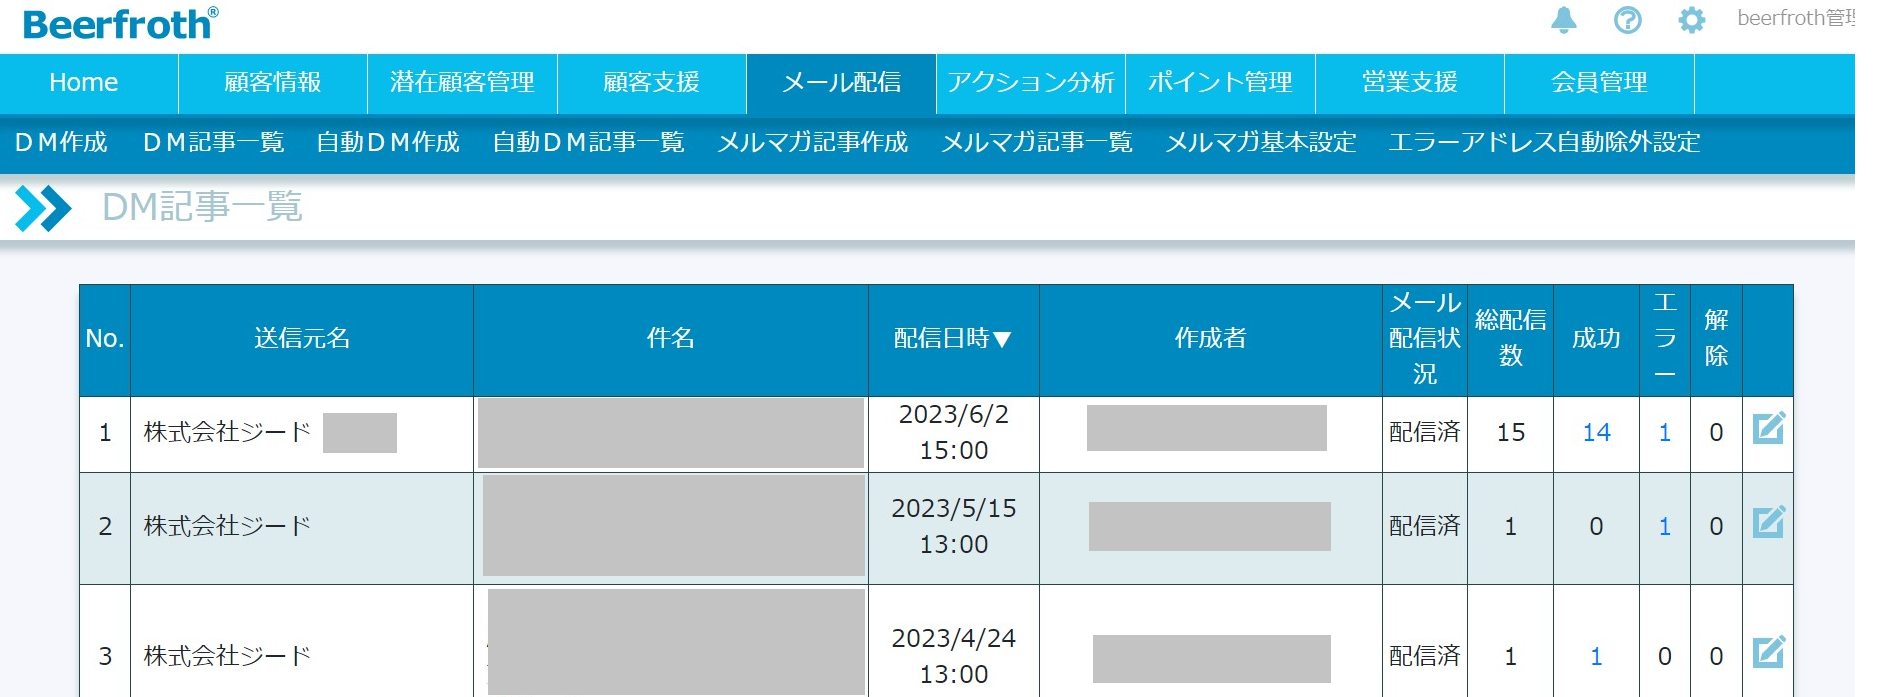Open エラーアドレス自動除外設定 submenu item

(x=1544, y=143)
